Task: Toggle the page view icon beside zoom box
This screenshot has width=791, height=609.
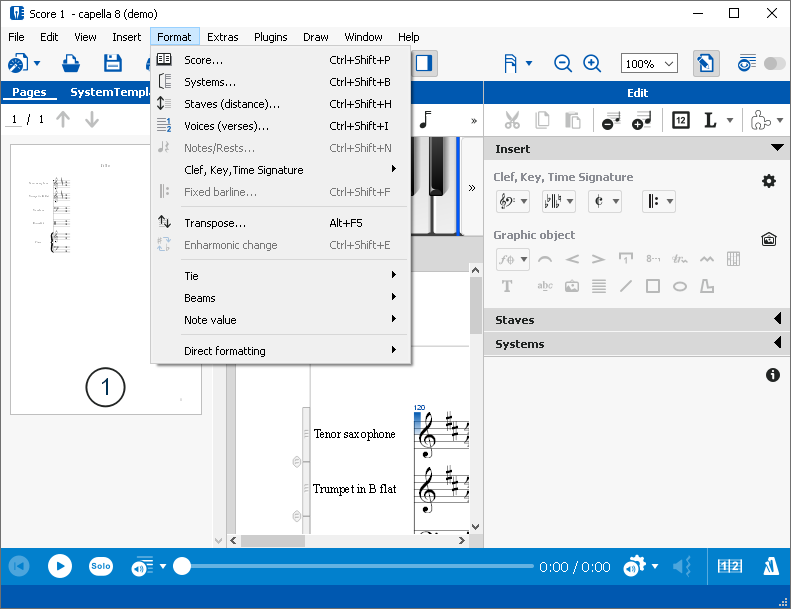Action: pyautogui.click(x=705, y=64)
